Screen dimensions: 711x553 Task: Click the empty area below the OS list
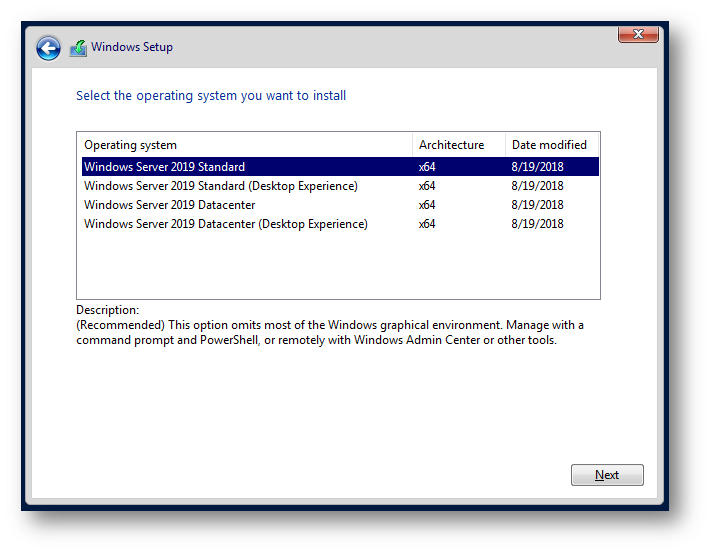click(338, 266)
